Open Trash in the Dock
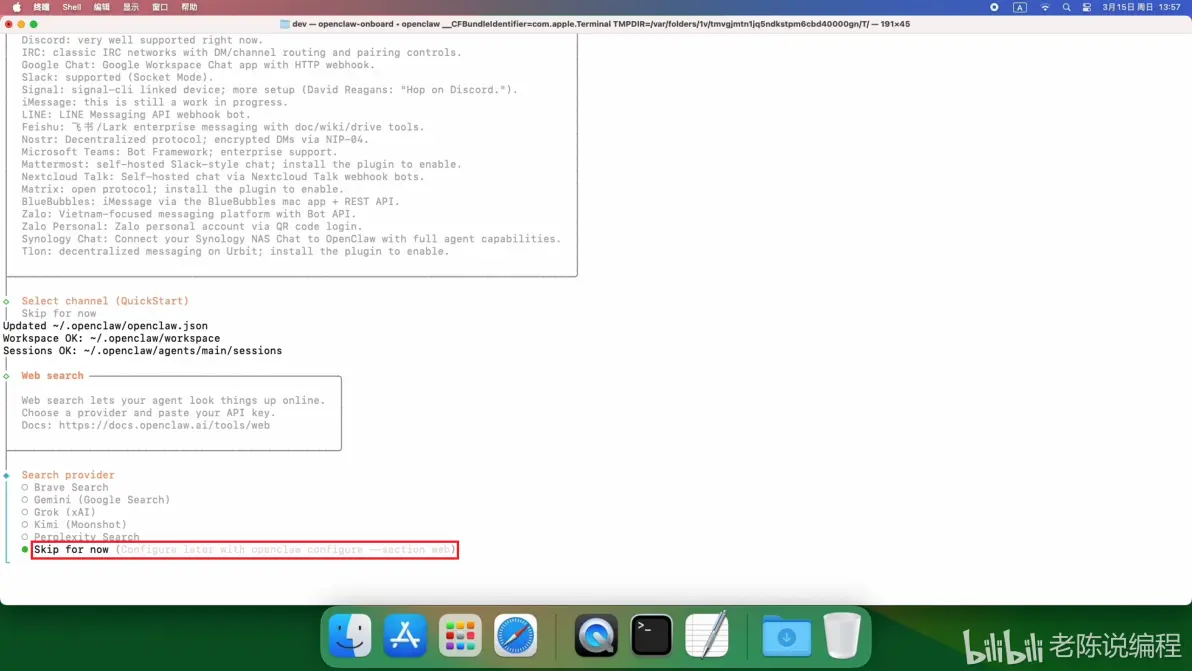This screenshot has width=1192, height=671. tap(842, 635)
